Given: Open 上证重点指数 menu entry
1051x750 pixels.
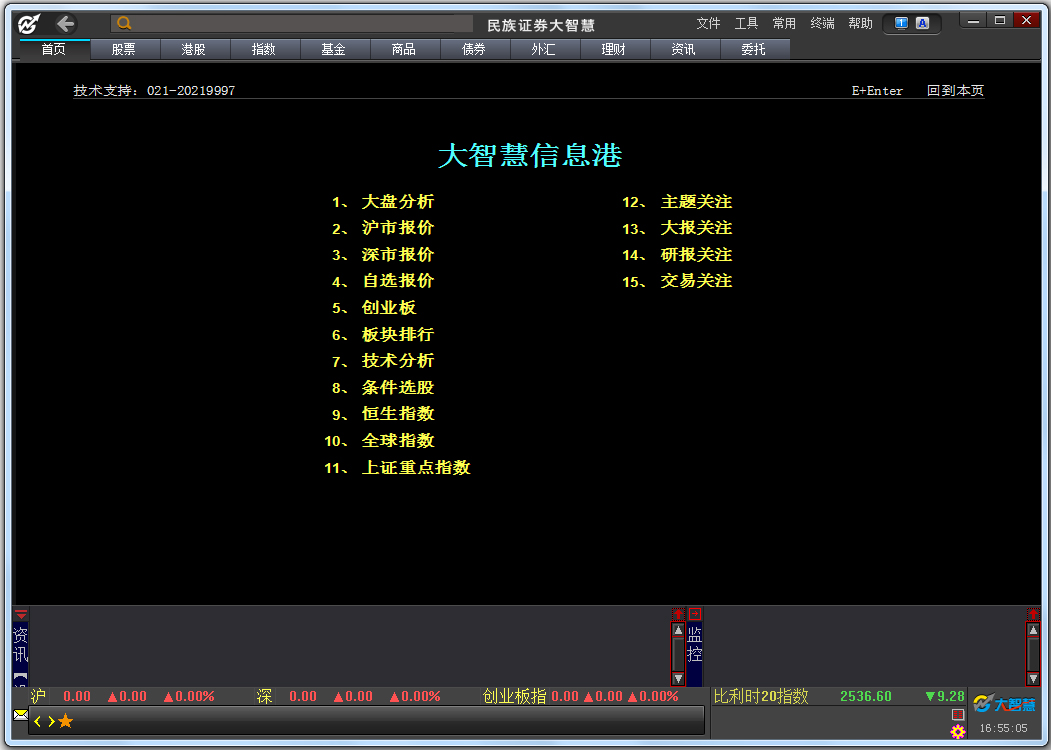Looking at the screenshot, I should 416,467.
